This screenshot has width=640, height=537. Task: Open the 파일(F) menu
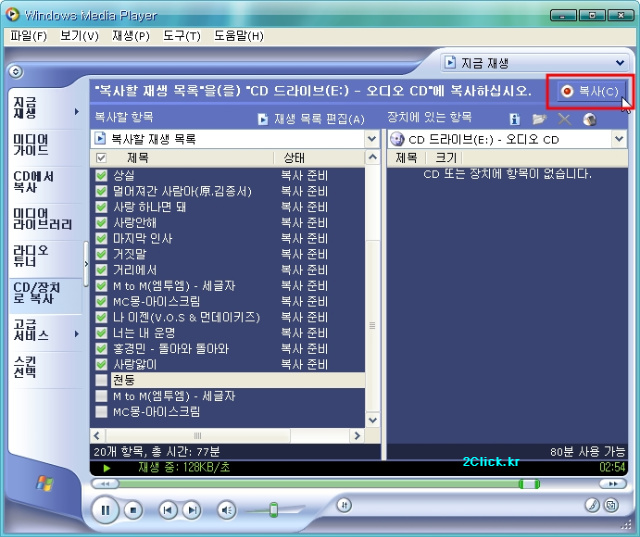(x=29, y=36)
